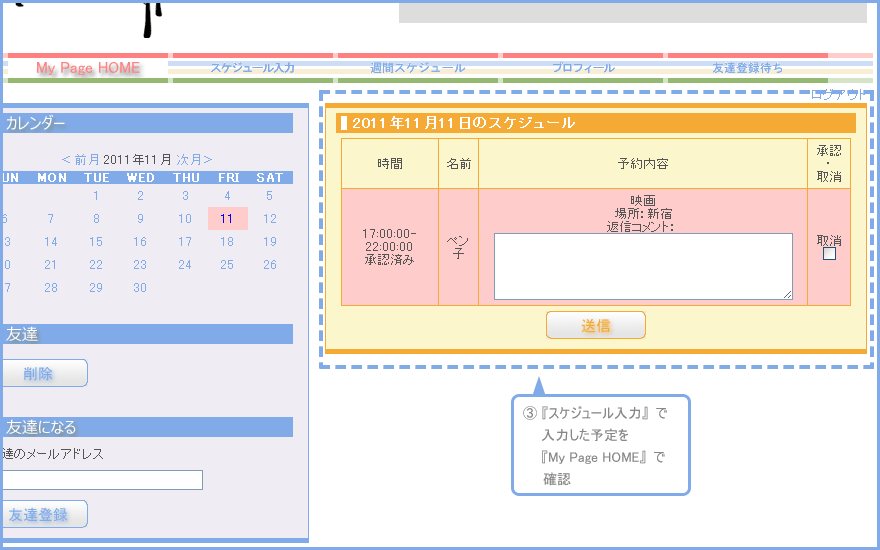The height and width of the screenshot is (550, 880).
Task: Choose date 30 in the calendar
Action: coord(140,288)
